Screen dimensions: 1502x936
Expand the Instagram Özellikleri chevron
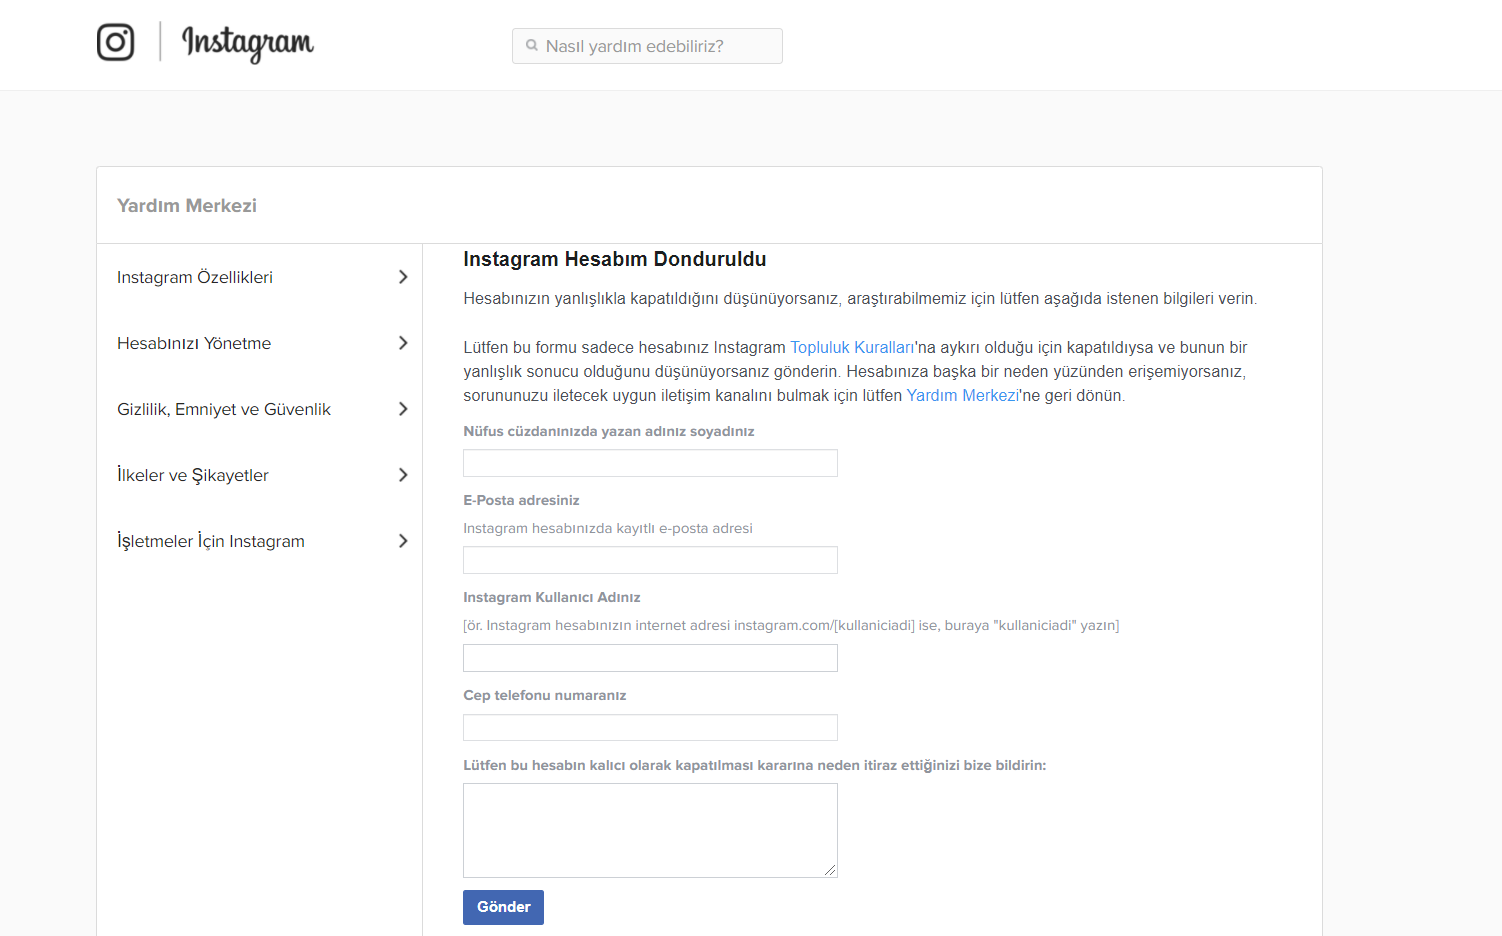403,277
